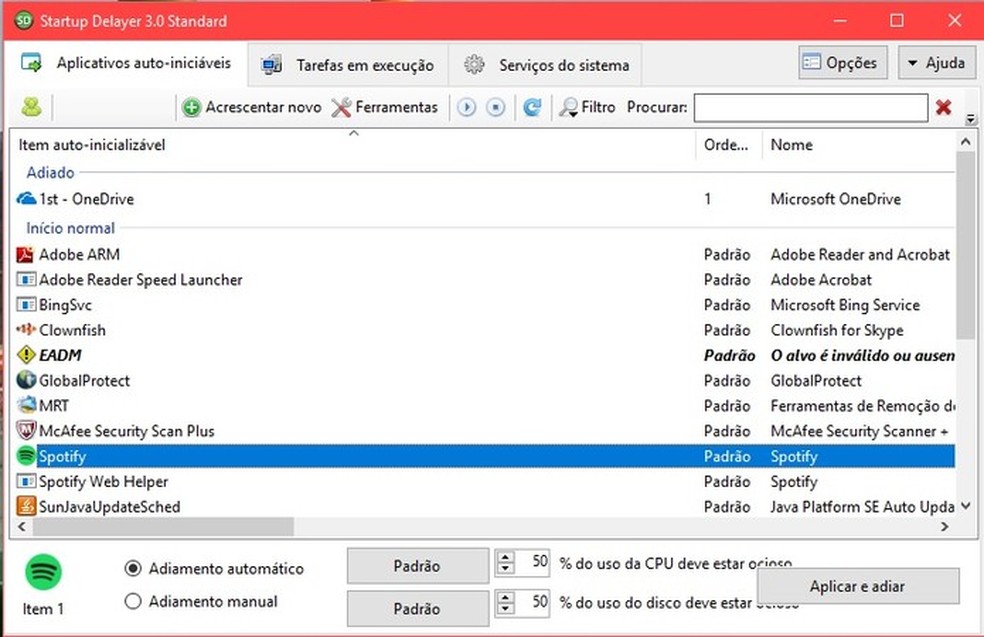Toggle the warning icon on the EADM entry

click(24, 355)
